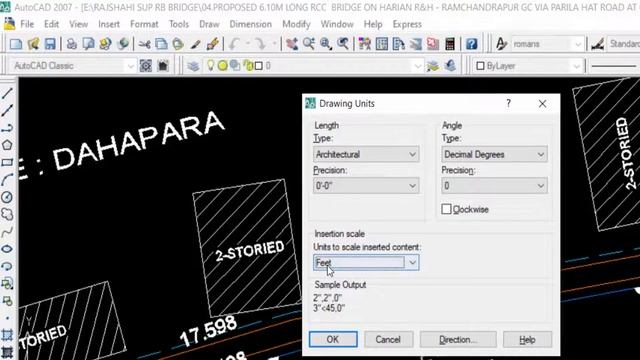Screen dimensions: 640x360
Task: Click the Plot printer icon
Action: click(x=71, y=44)
